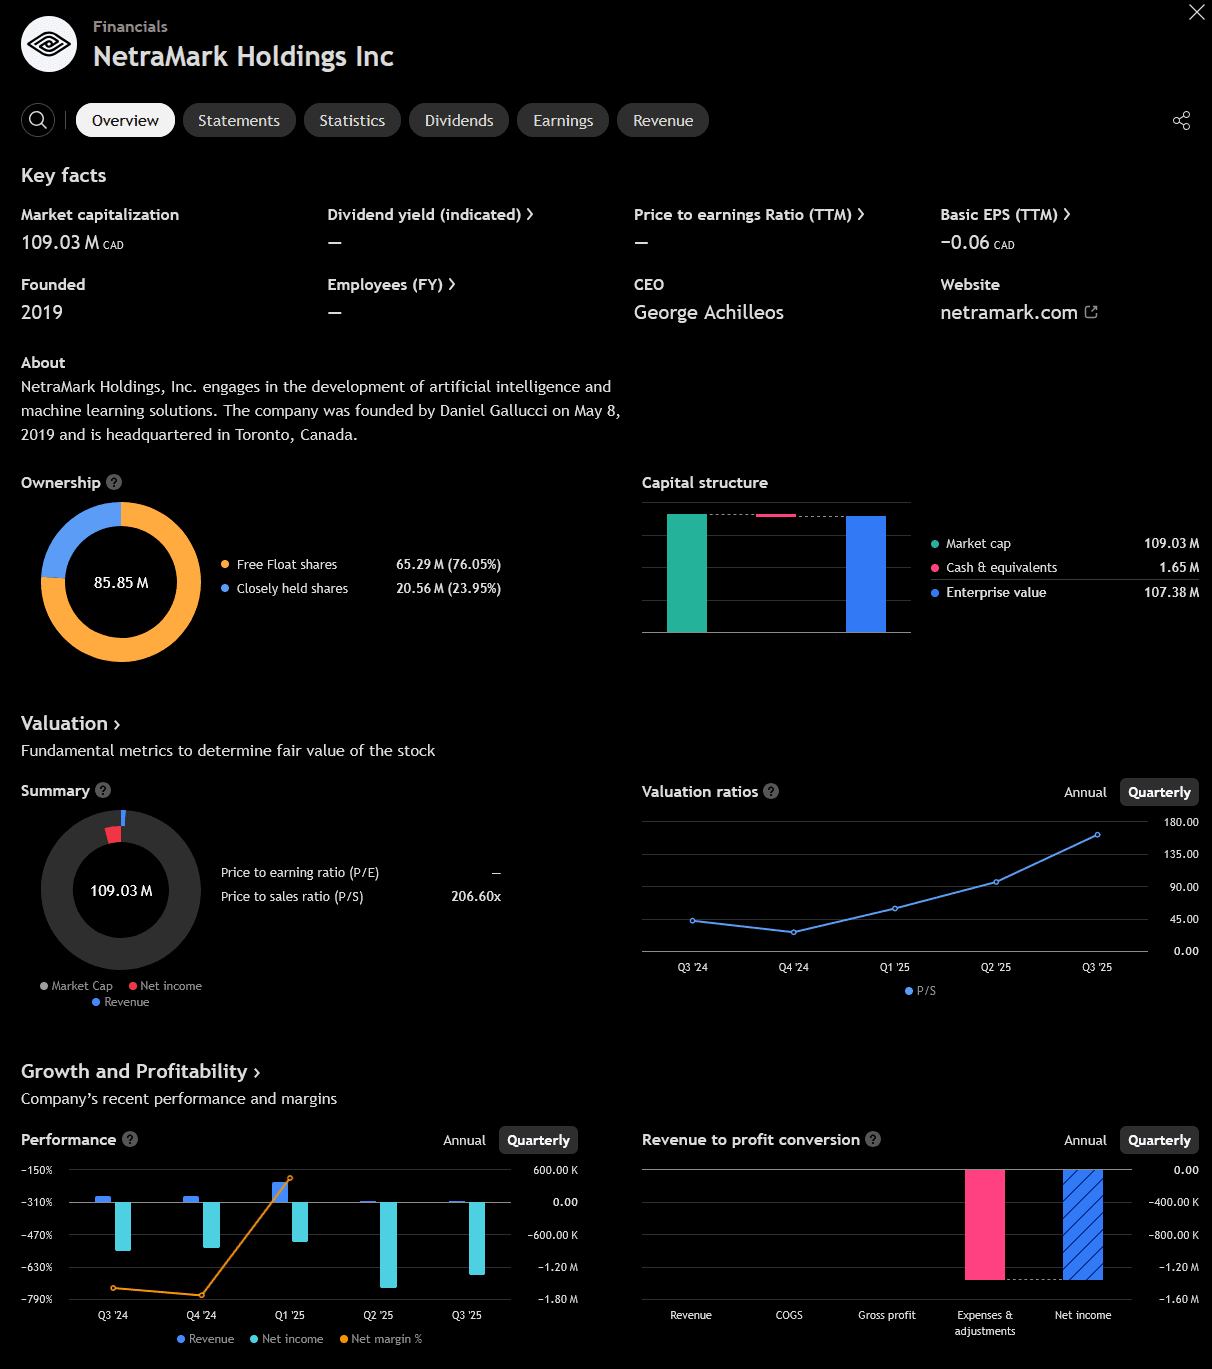Click Basic EPS value −0.06 CAD
The height and width of the screenshot is (1369, 1212).
pos(977,242)
